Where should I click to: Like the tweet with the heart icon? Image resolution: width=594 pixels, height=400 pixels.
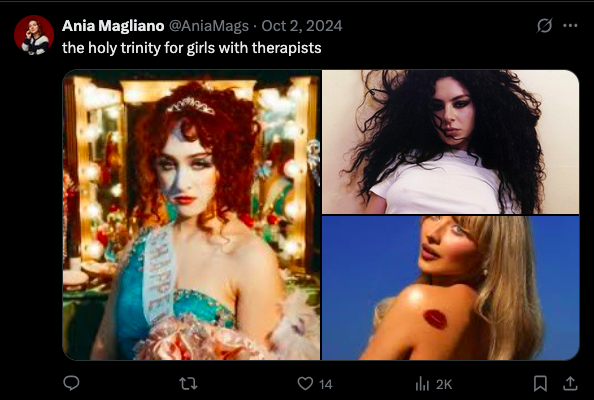tap(305, 384)
